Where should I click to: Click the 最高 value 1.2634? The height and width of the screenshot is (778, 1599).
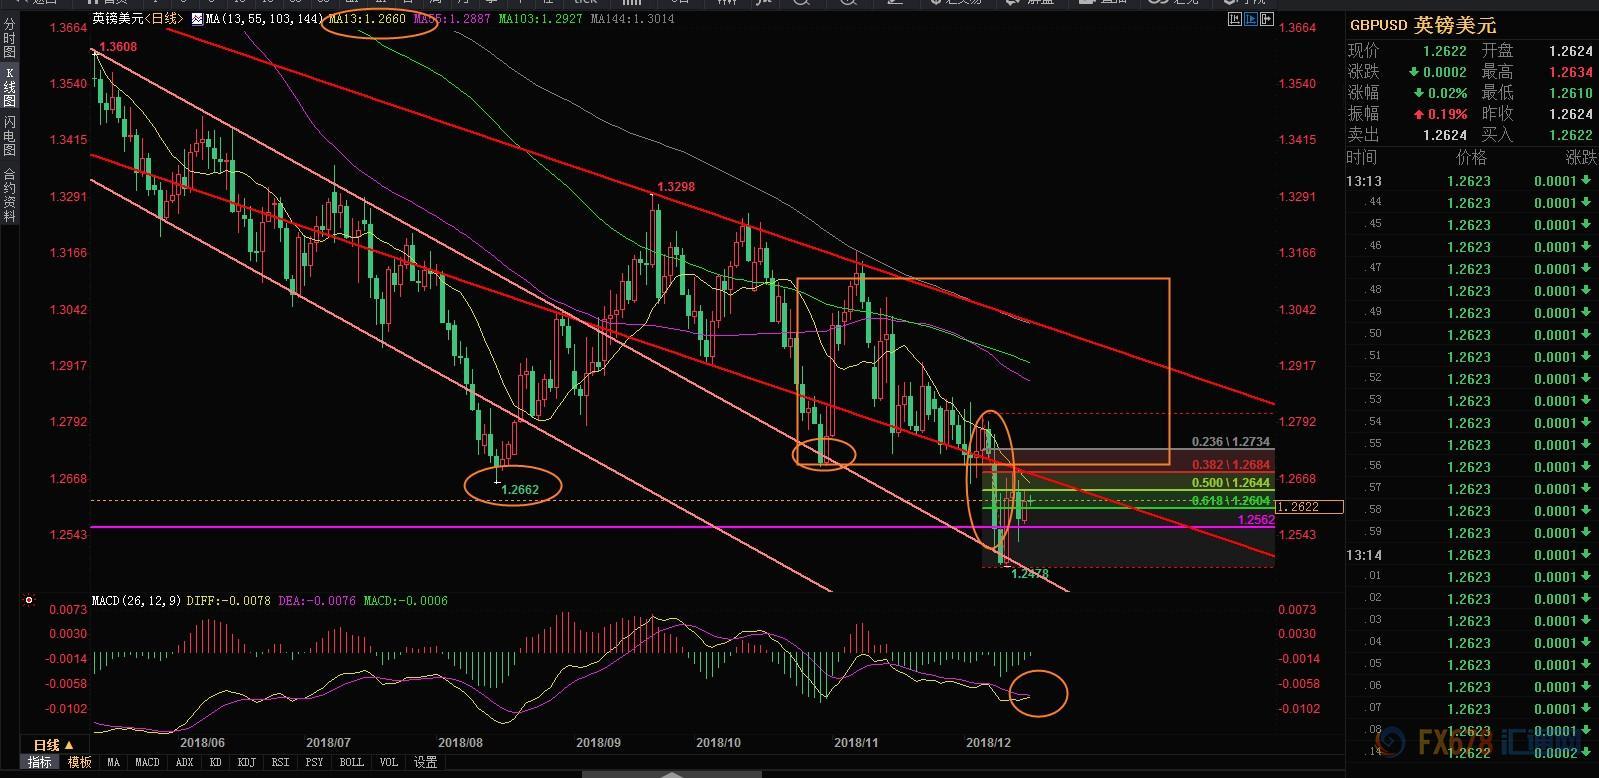point(1570,72)
